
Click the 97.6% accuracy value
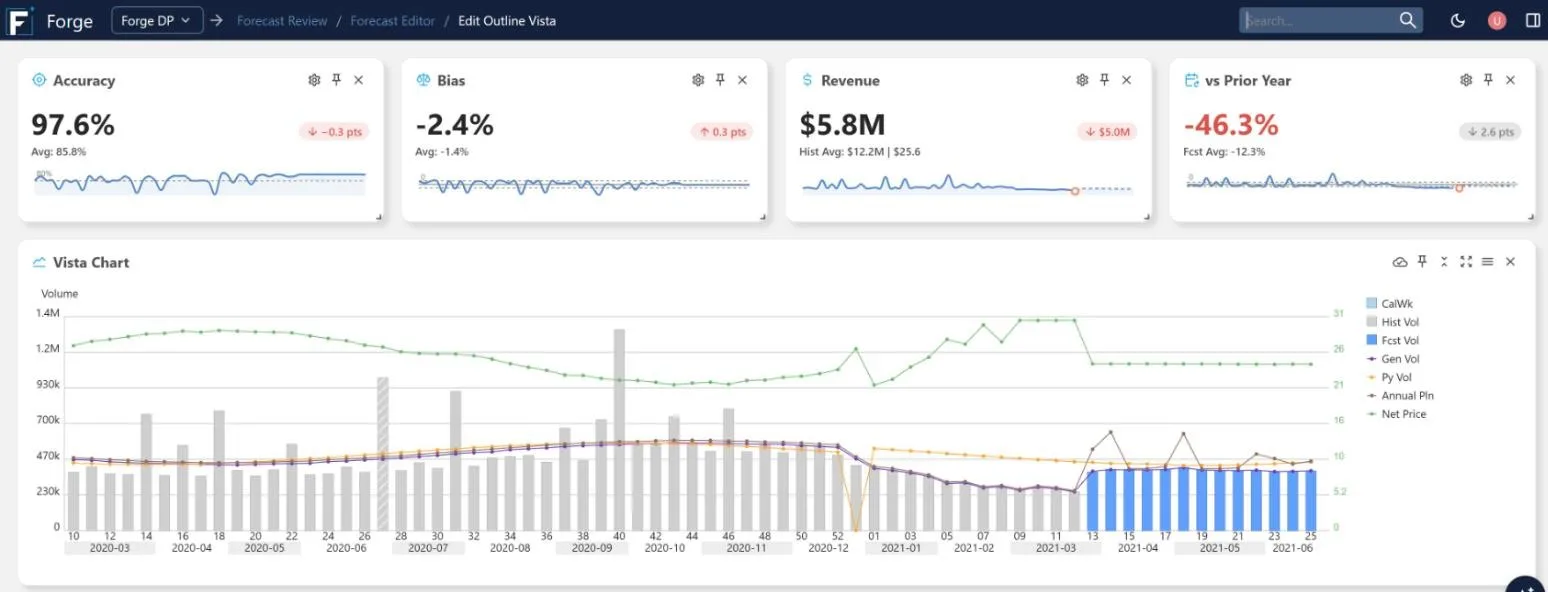[73, 125]
